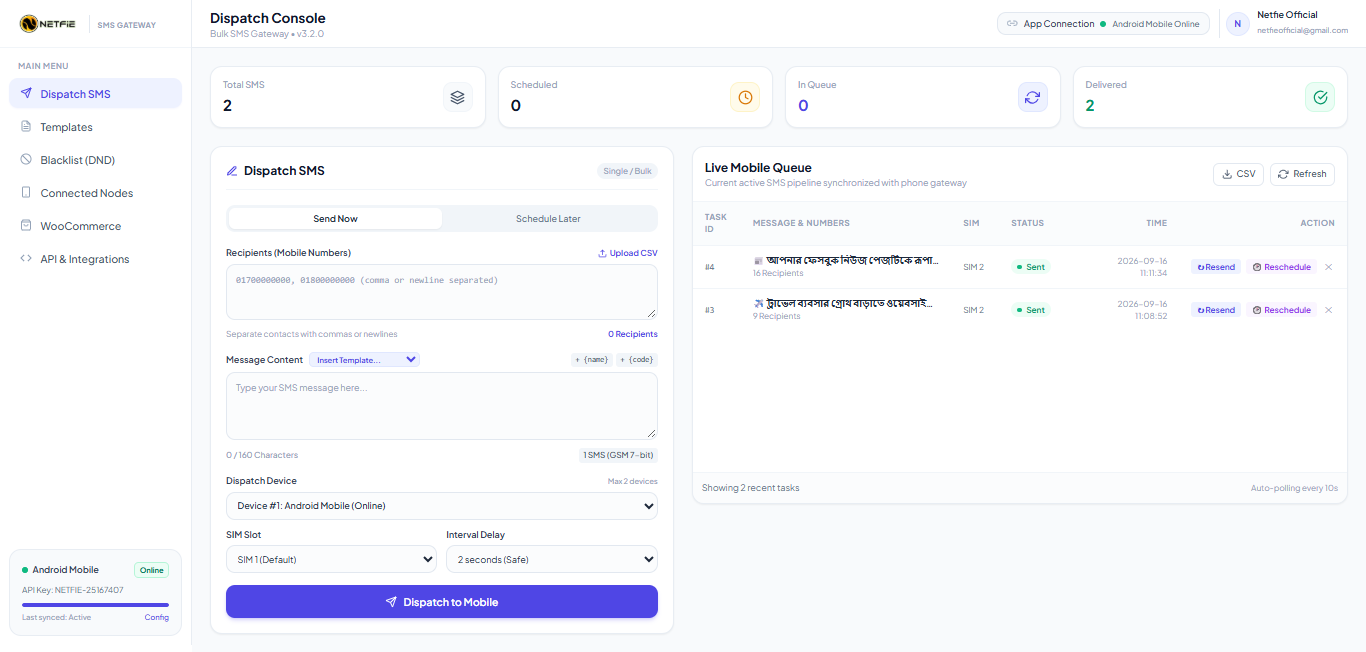Viewport: 1366px width, 652px height.
Task: Resend task #3
Action: pos(1216,310)
